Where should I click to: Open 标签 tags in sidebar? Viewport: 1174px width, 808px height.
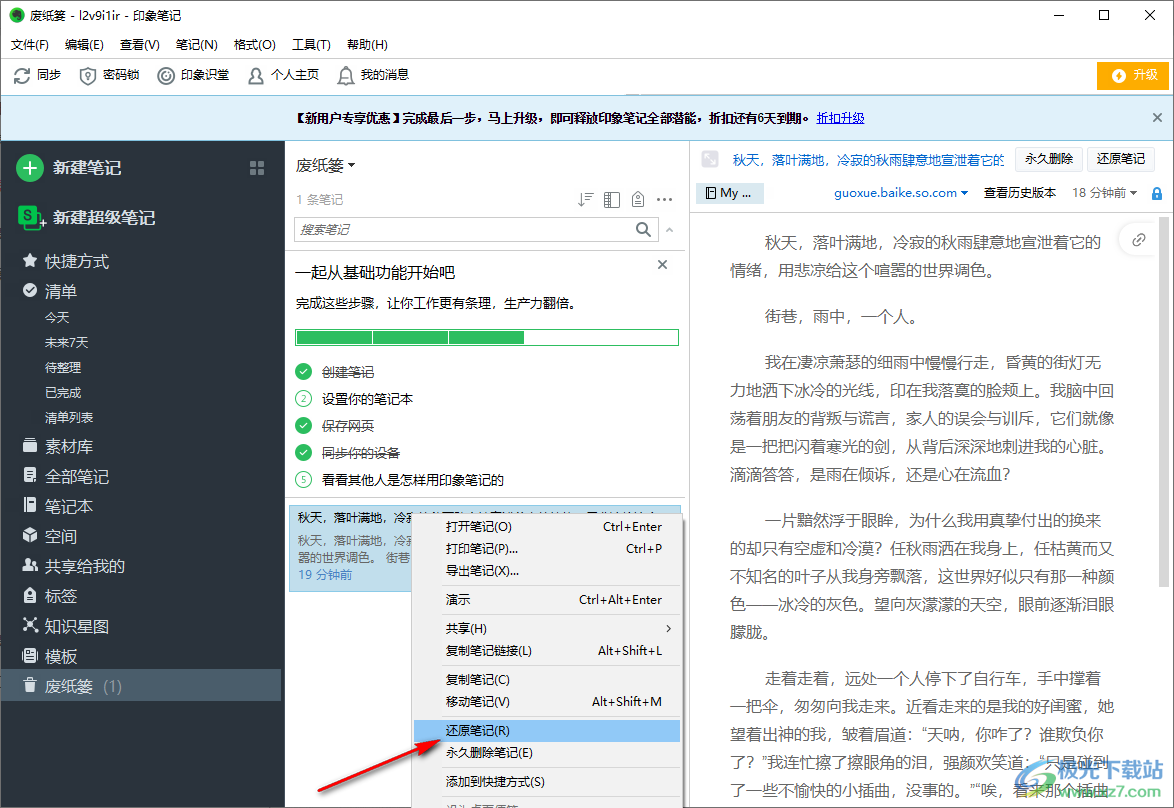pos(50,596)
